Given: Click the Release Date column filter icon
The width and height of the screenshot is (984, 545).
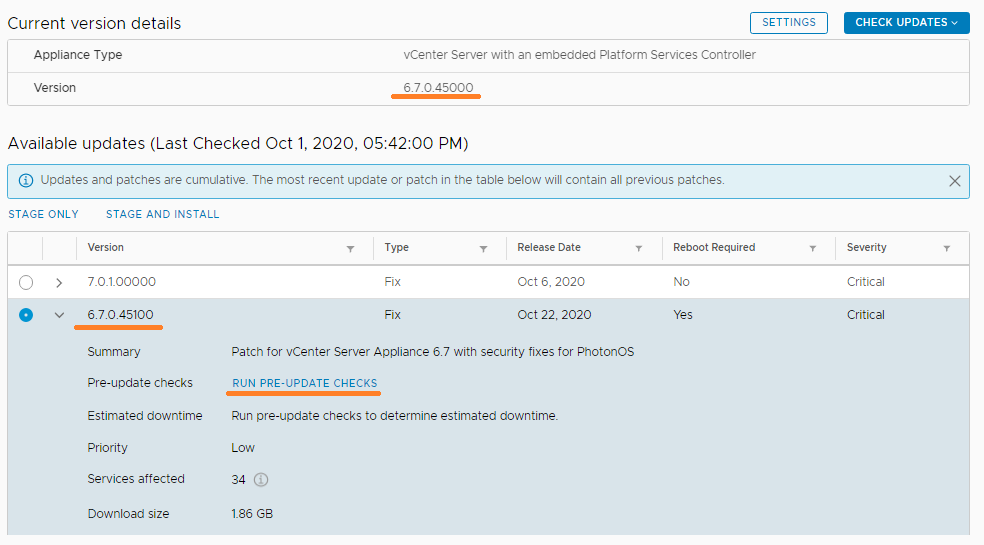Looking at the screenshot, I should point(639,248).
